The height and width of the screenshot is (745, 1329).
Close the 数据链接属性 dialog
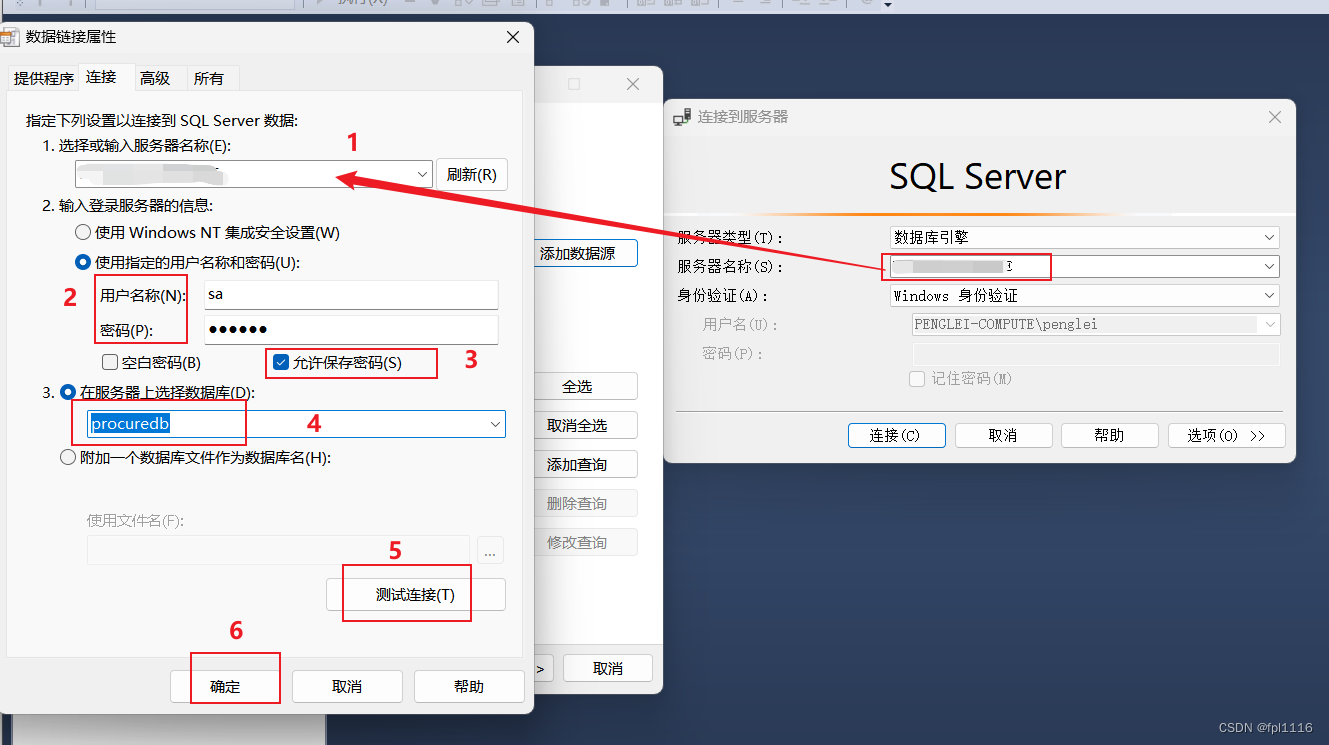[513, 37]
